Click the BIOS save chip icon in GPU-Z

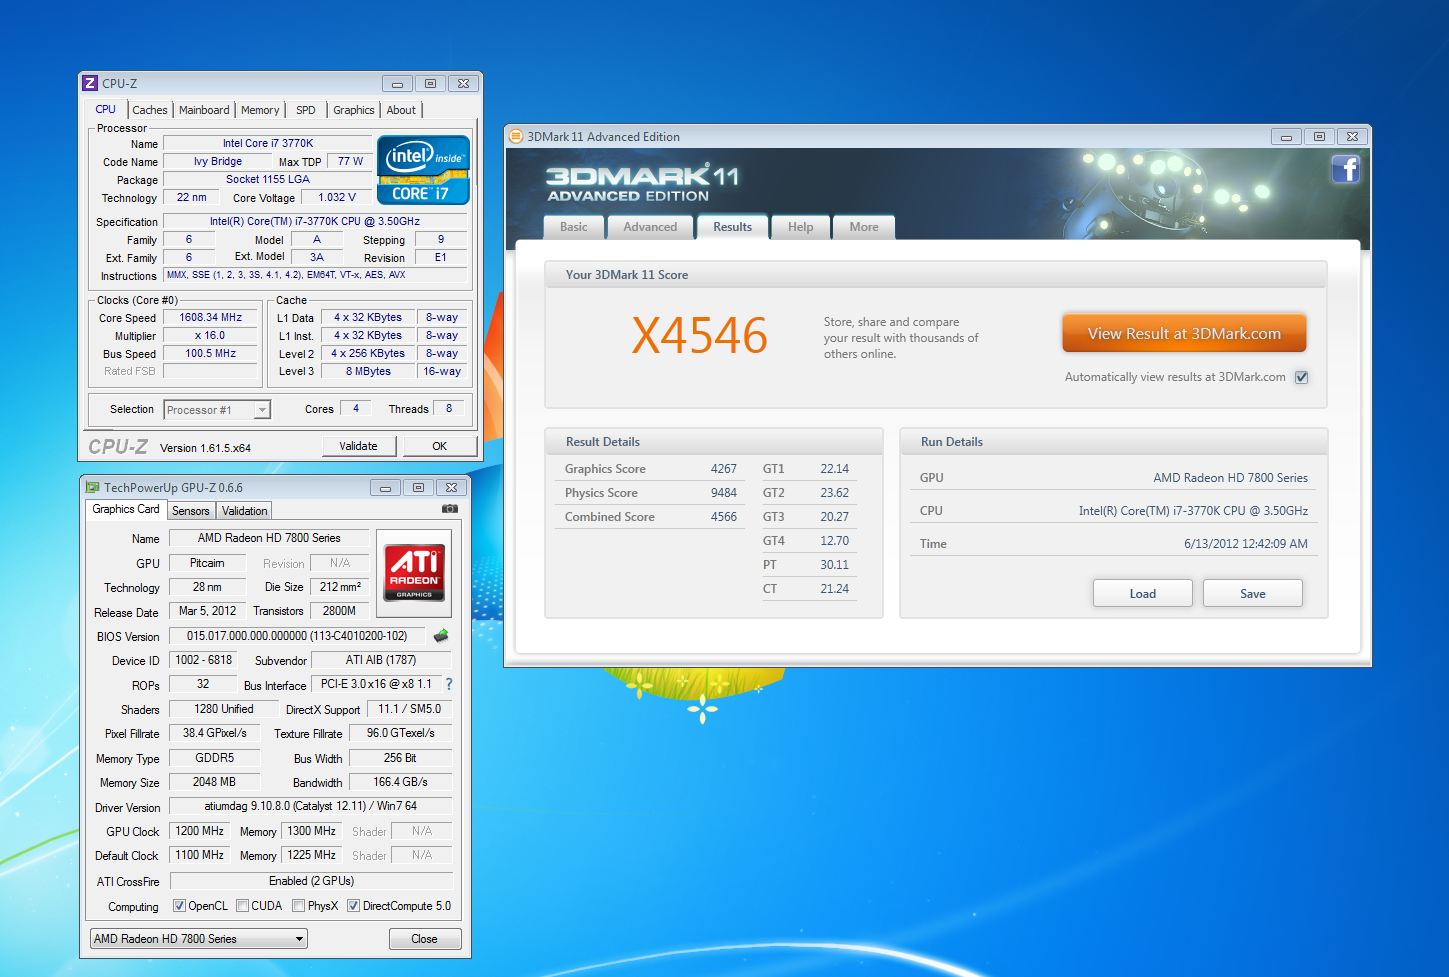pos(441,636)
